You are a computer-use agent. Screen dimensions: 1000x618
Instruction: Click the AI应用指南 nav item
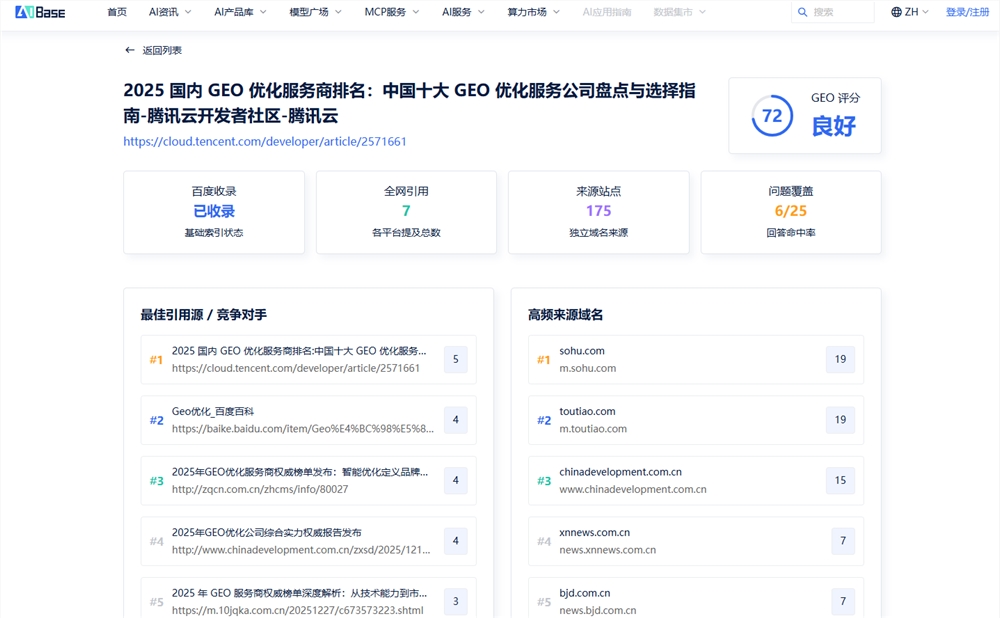(x=607, y=12)
